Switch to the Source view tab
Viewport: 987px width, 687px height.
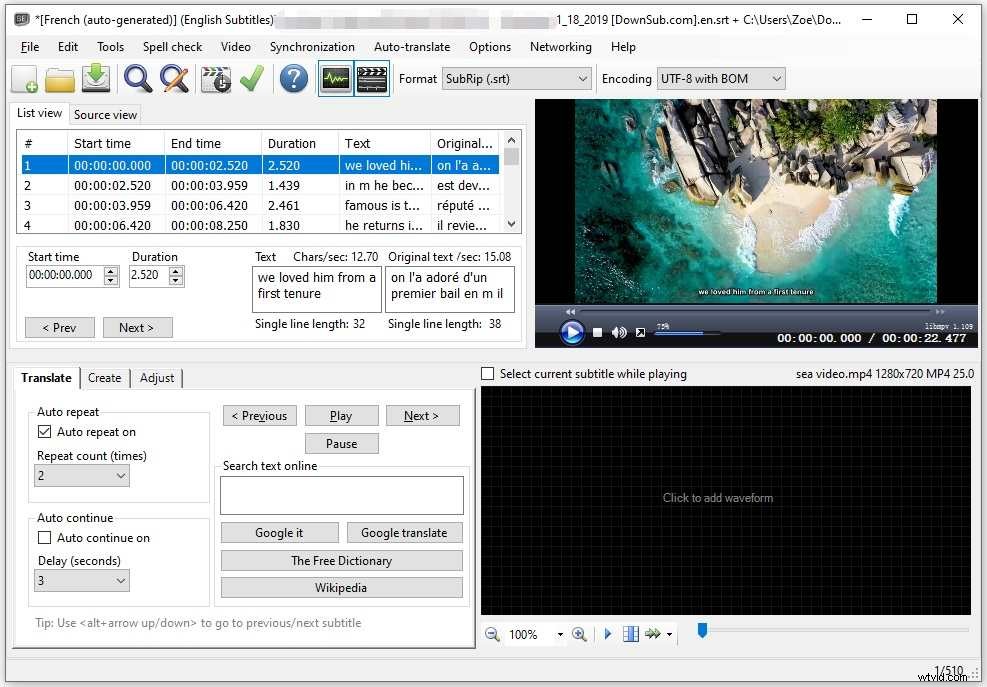104,114
